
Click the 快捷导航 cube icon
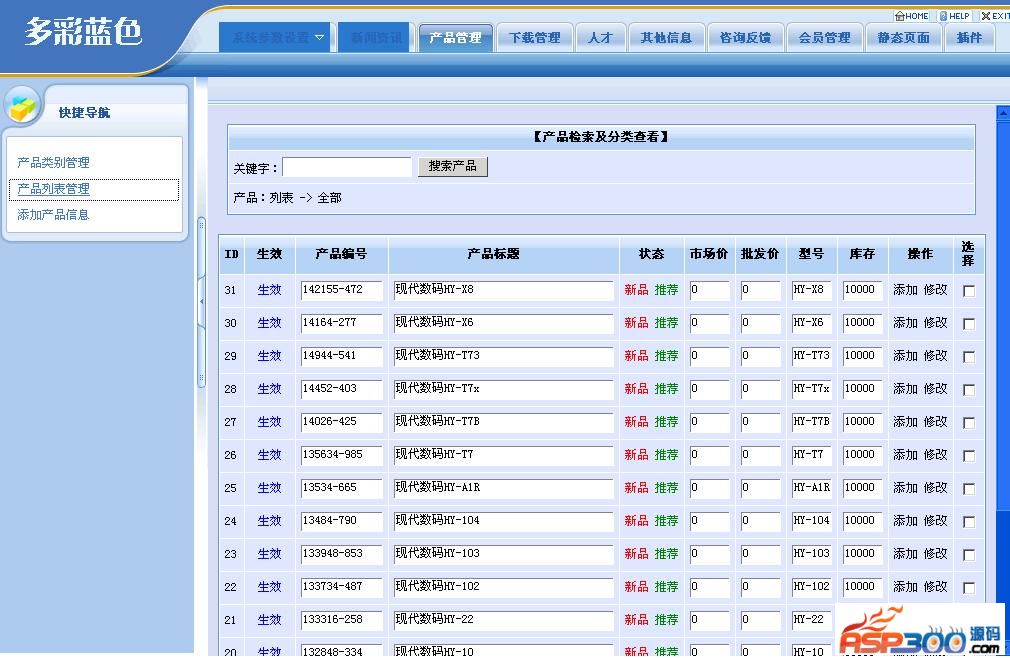click(x=24, y=106)
